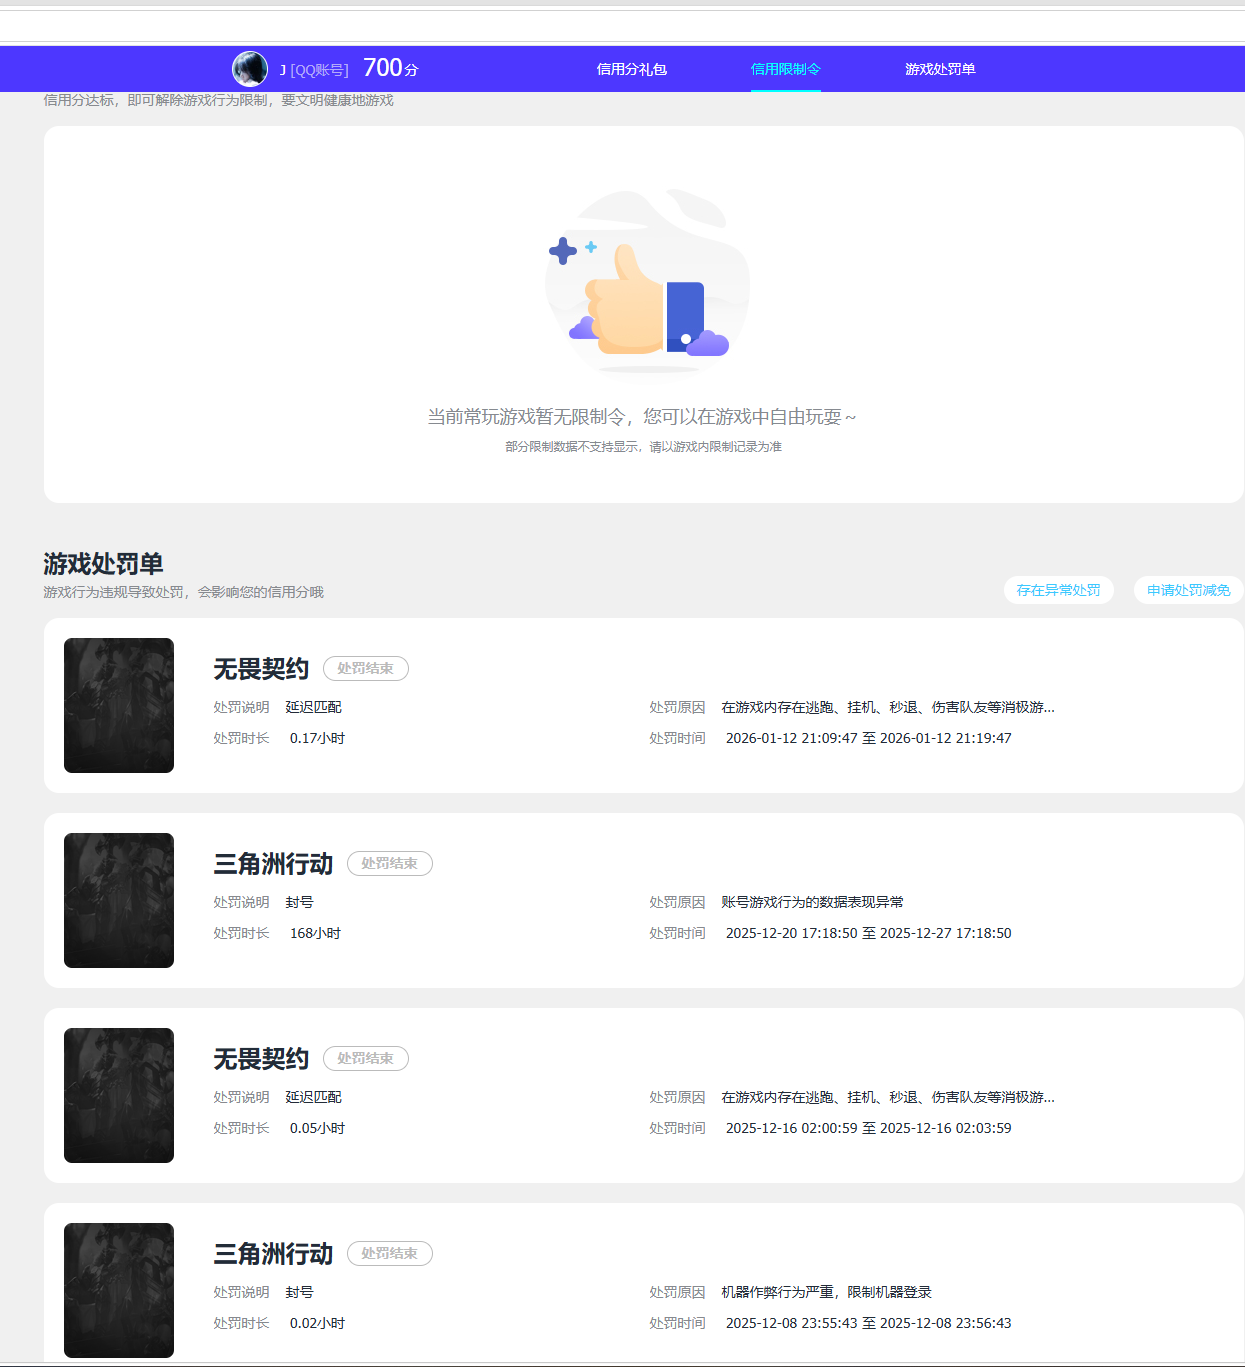Click the 游戏处罚单 section heading
Viewport: 1245px width, 1367px height.
103,564
